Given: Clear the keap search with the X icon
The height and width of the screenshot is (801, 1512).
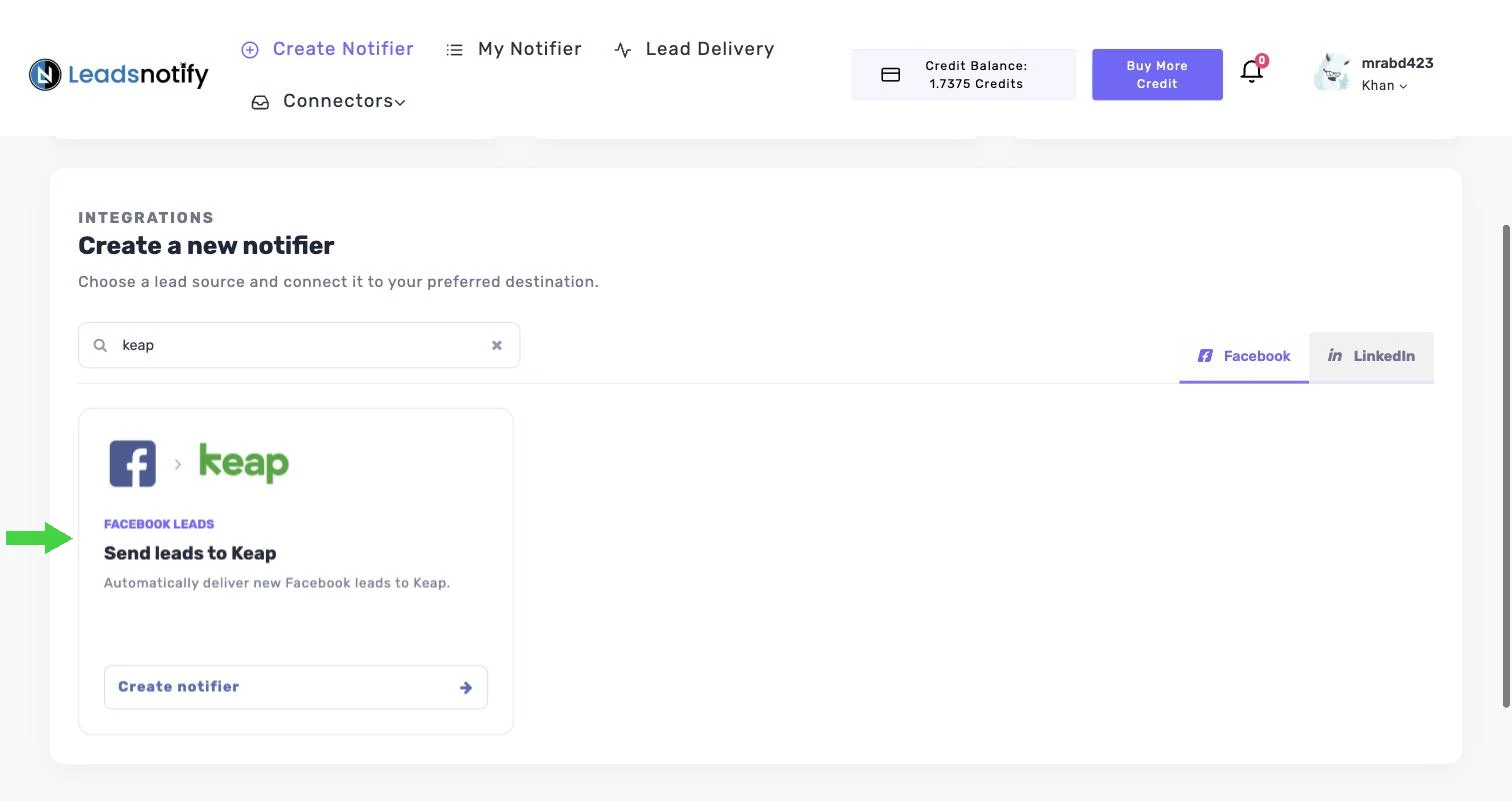Looking at the screenshot, I should point(496,345).
